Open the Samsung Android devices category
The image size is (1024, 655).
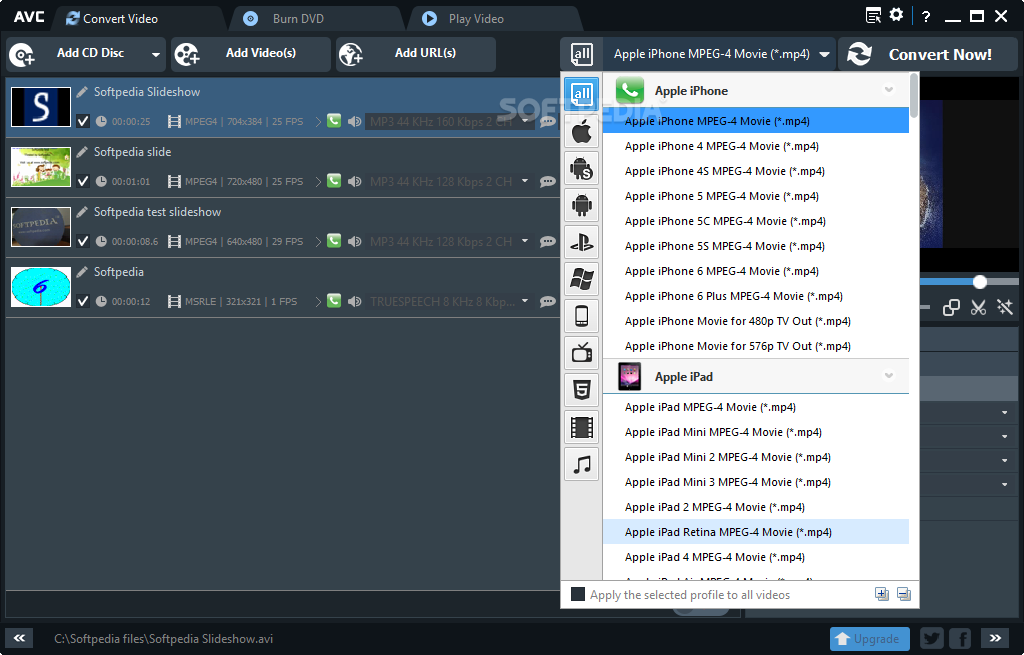581,168
